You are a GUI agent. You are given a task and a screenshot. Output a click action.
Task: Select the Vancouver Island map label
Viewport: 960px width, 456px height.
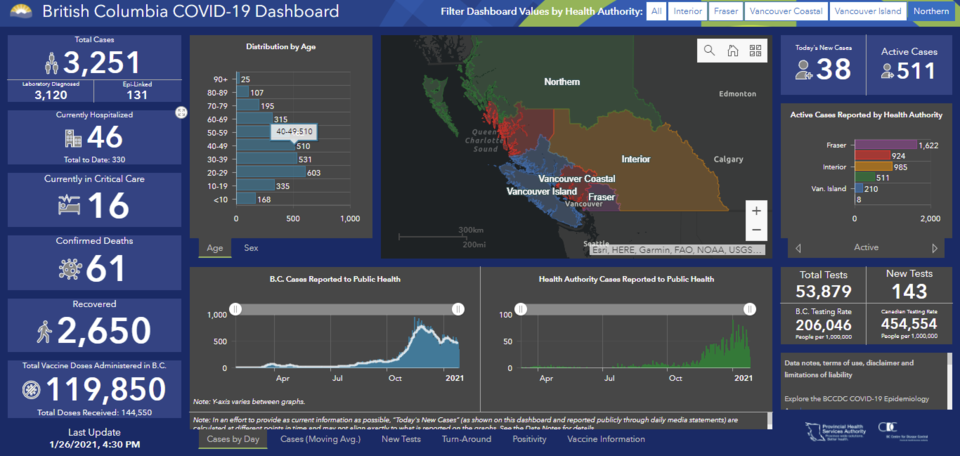(x=541, y=192)
